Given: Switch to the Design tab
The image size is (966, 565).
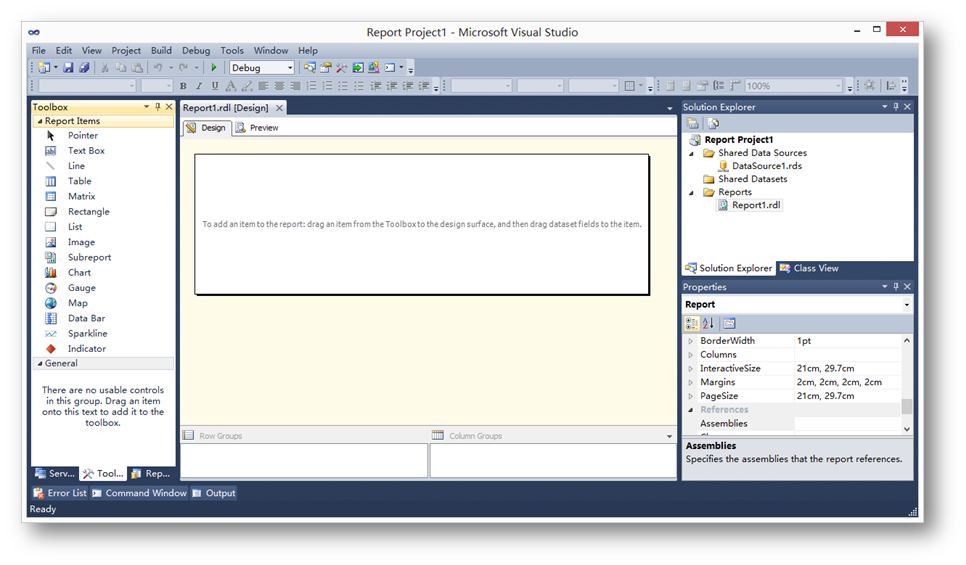Looking at the screenshot, I should (x=206, y=128).
